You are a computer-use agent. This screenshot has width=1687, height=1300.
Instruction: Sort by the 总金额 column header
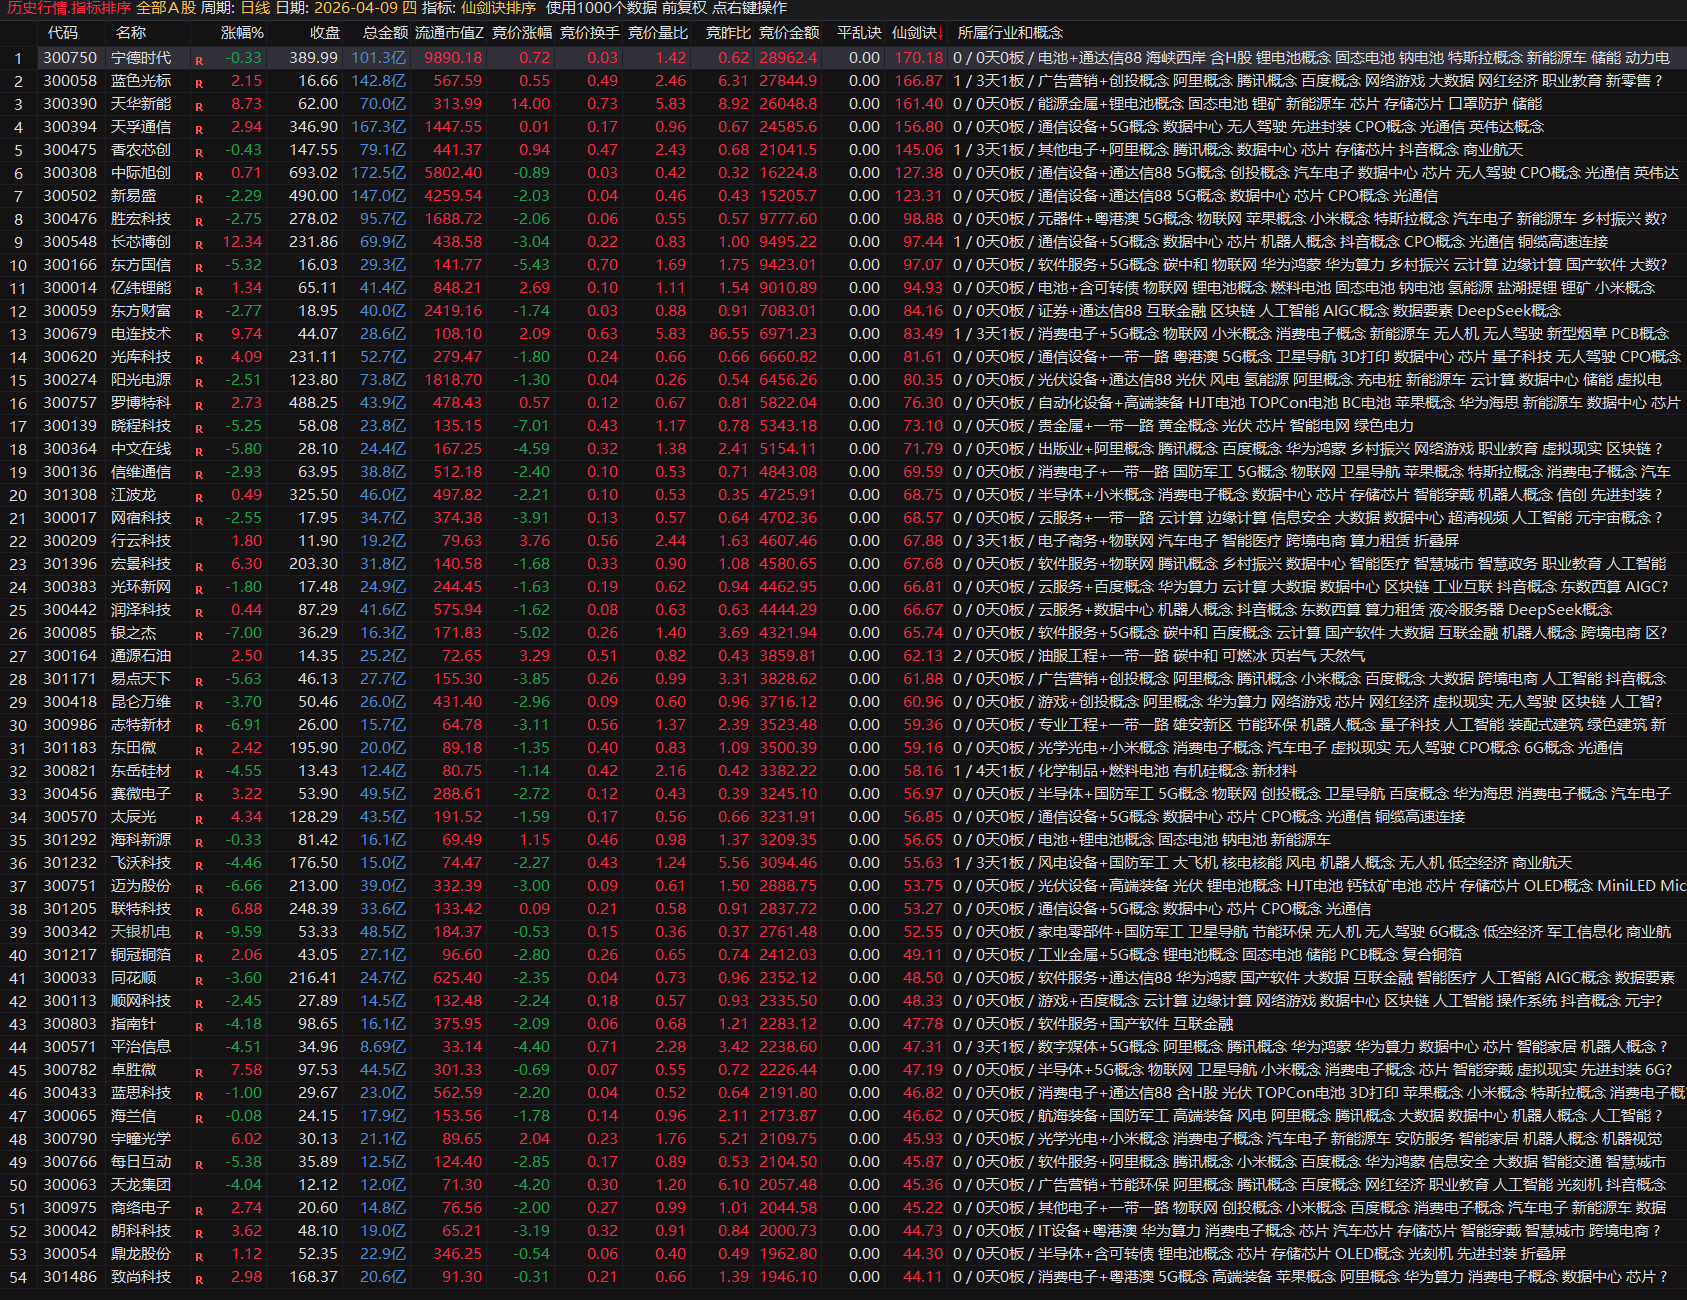click(385, 33)
